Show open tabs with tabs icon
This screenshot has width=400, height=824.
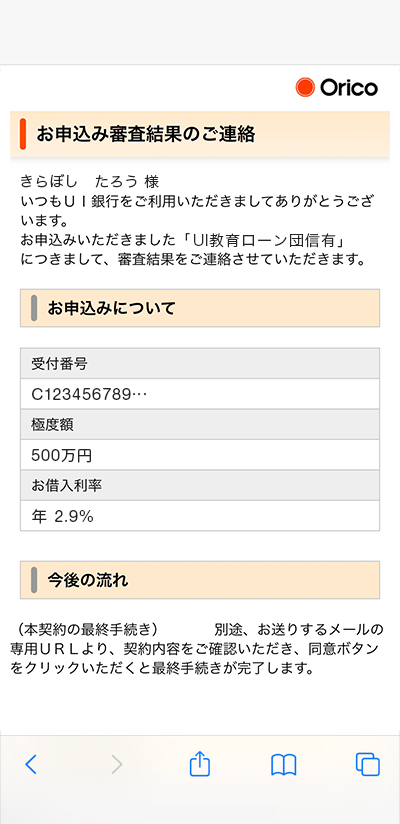pyautogui.click(x=367, y=764)
